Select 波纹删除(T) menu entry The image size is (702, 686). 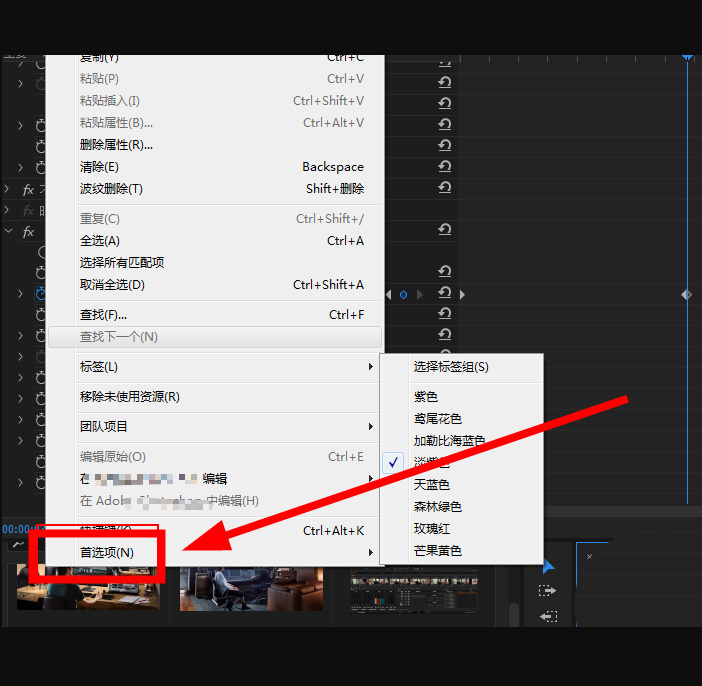[x=215, y=189]
